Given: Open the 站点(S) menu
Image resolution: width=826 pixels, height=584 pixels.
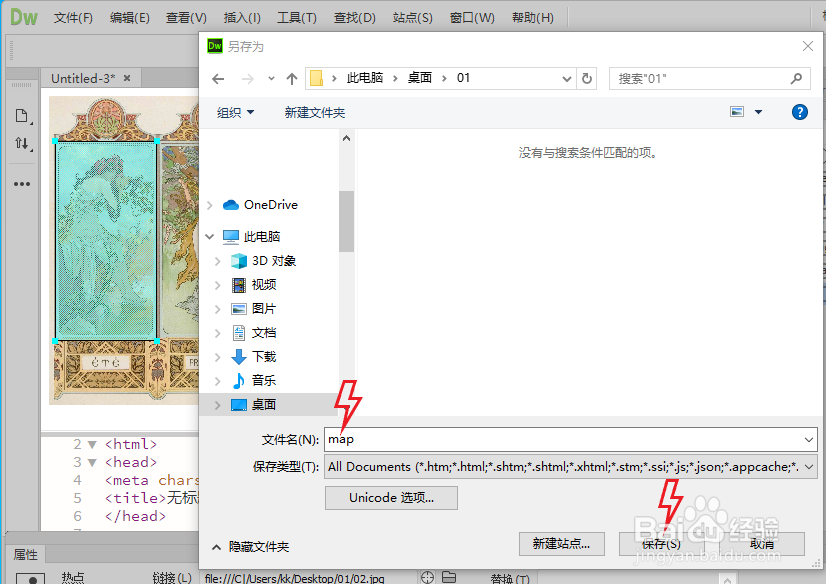Looking at the screenshot, I should [412, 18].
